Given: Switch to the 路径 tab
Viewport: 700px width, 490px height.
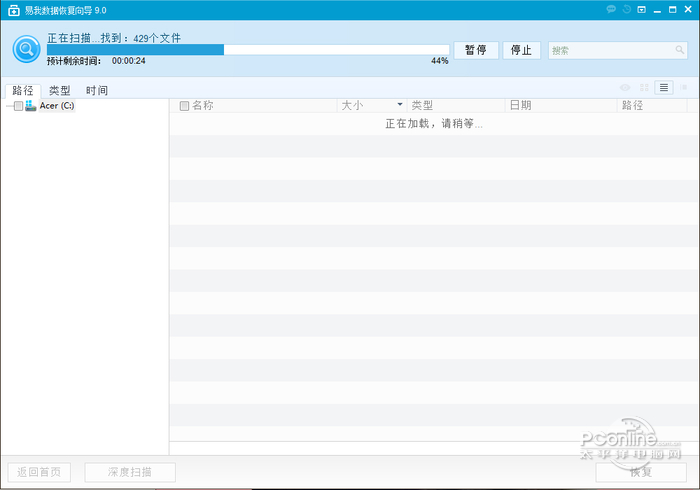Looking at the screenshot, I should 23,91.
